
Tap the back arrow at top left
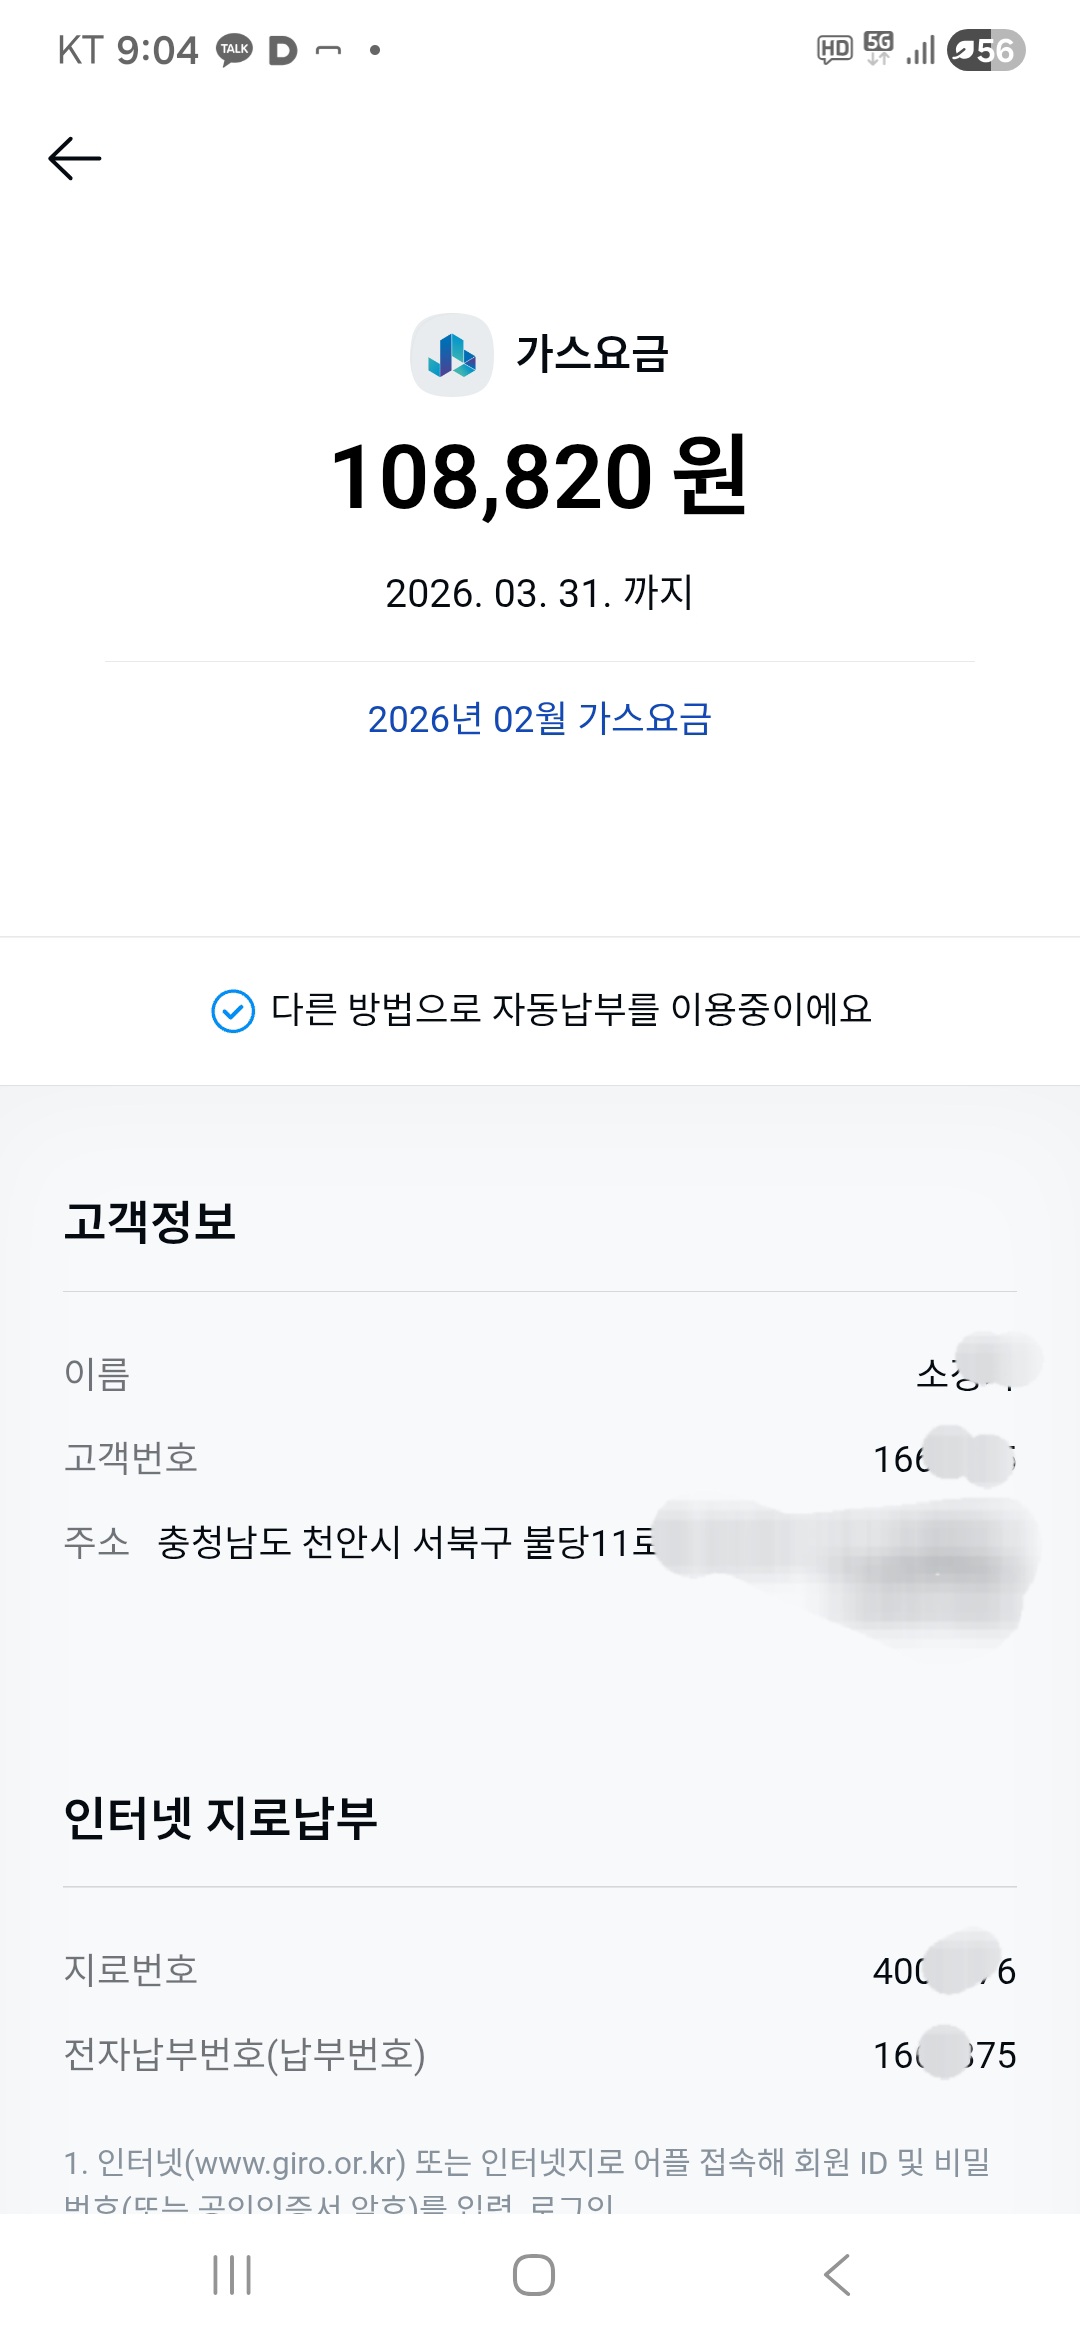[x=75, y=159]
